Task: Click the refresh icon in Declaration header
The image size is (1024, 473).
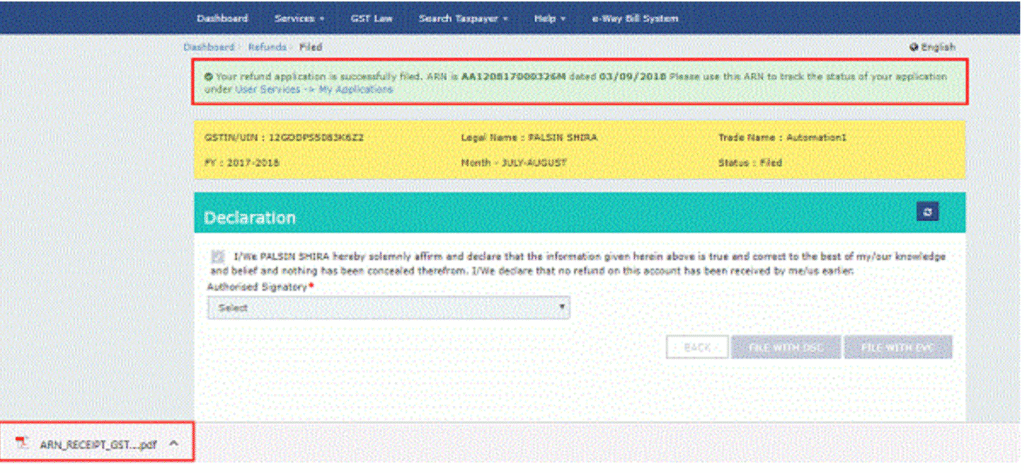Action: tap(927, 212)
